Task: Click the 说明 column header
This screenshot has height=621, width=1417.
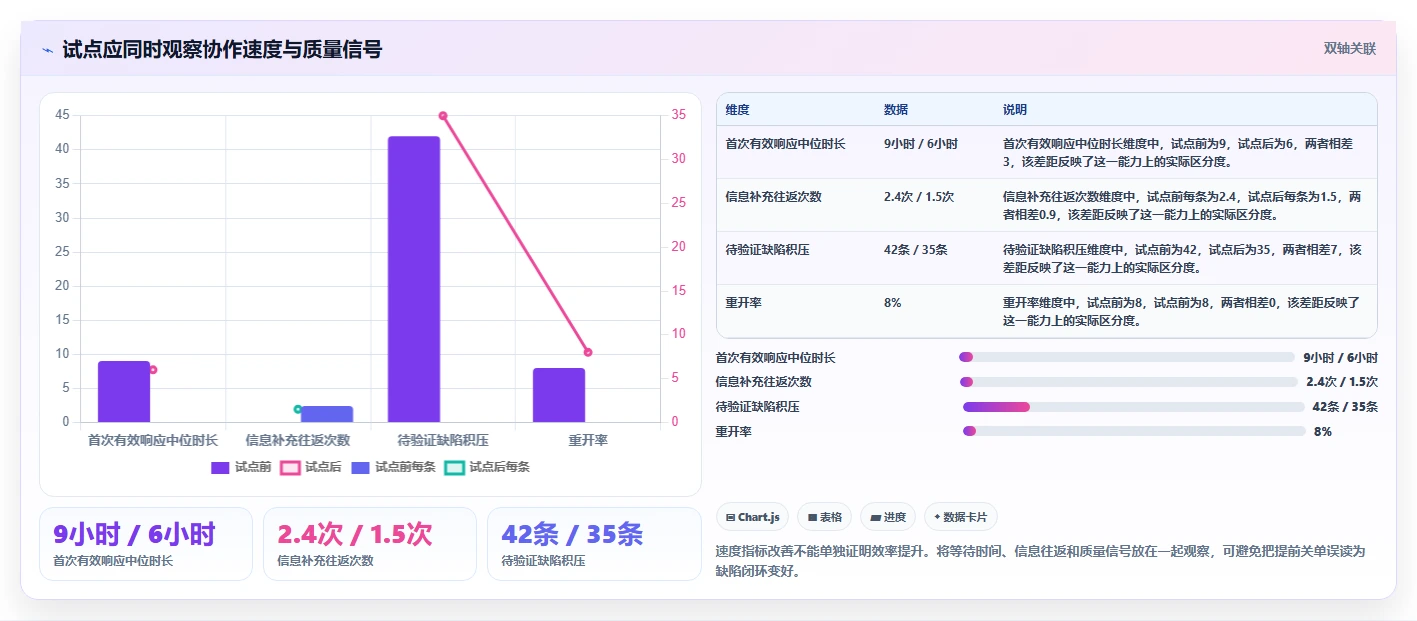Action: tap(1015, 110)
